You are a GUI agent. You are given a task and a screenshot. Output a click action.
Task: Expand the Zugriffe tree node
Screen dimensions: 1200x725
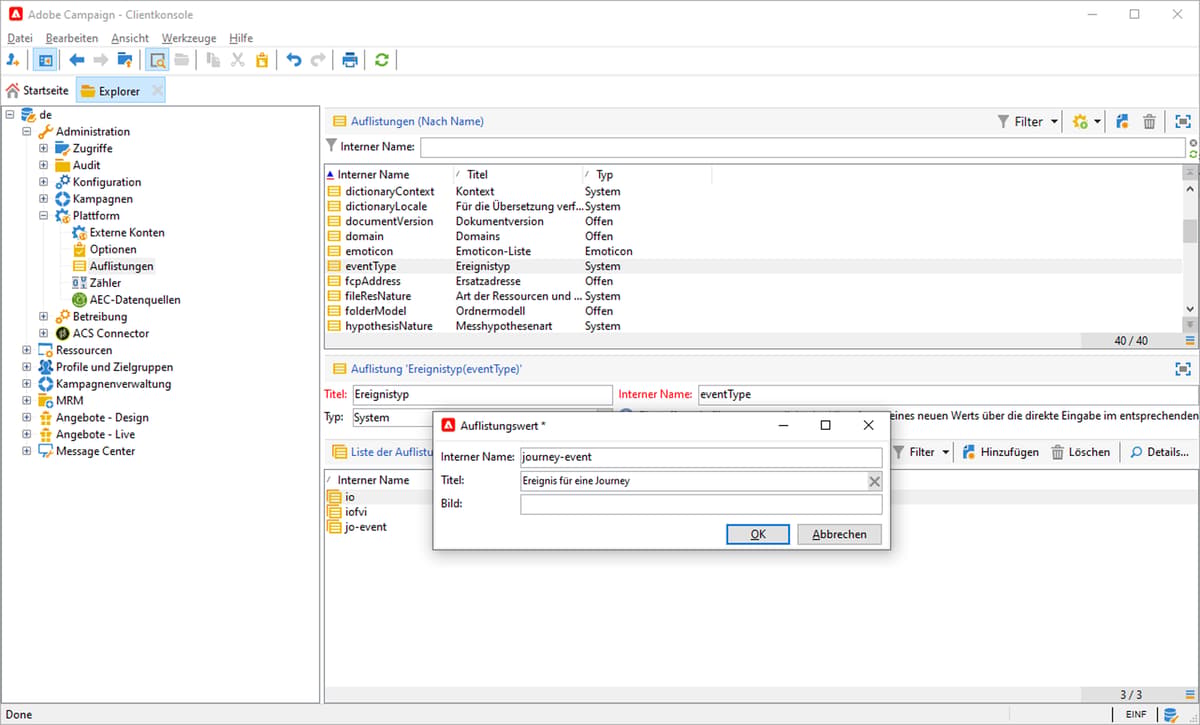(43, 149)
